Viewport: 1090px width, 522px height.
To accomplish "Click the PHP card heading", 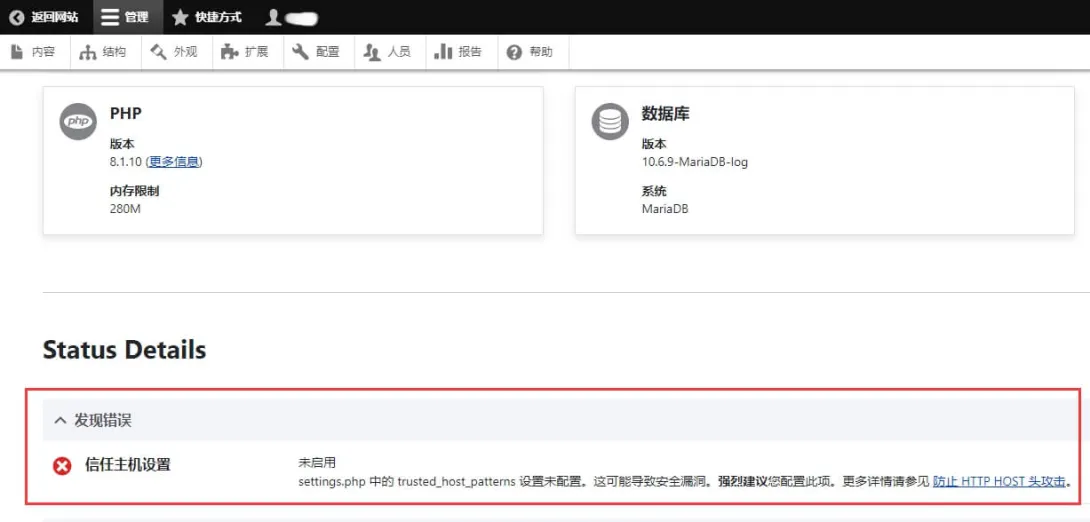I will (126, 113).
